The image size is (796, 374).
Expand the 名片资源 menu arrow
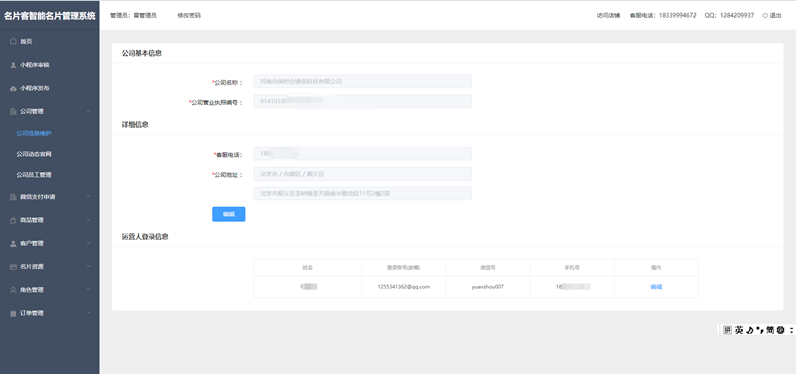(x=89, y=266)
